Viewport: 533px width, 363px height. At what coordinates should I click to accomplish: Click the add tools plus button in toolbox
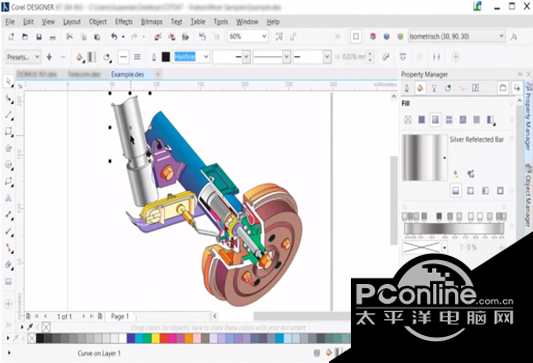8,304
